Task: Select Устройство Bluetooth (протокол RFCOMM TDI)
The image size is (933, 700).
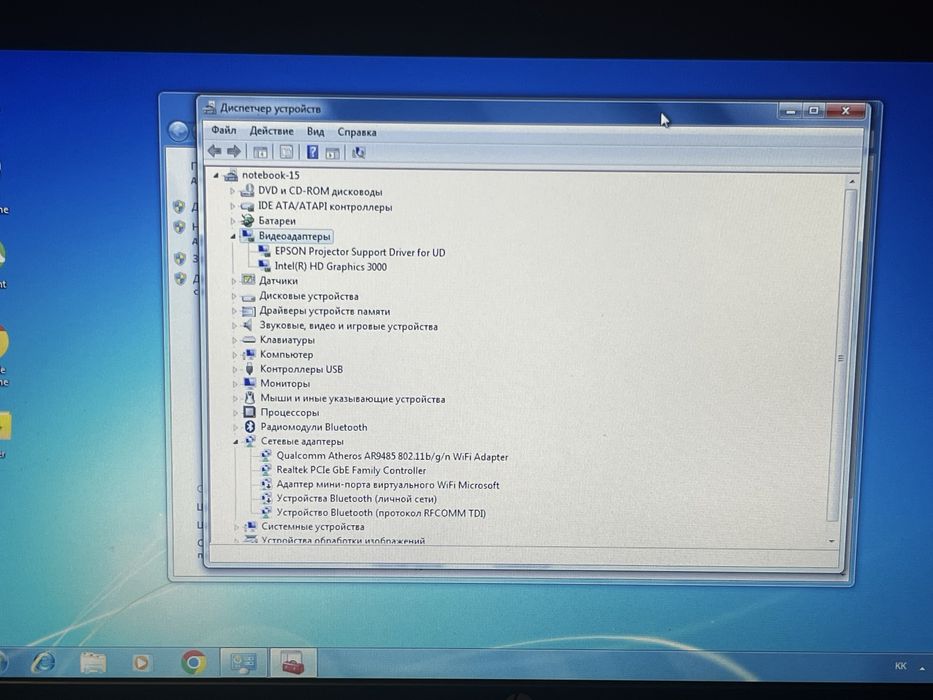Action: (x=381, y=513)
